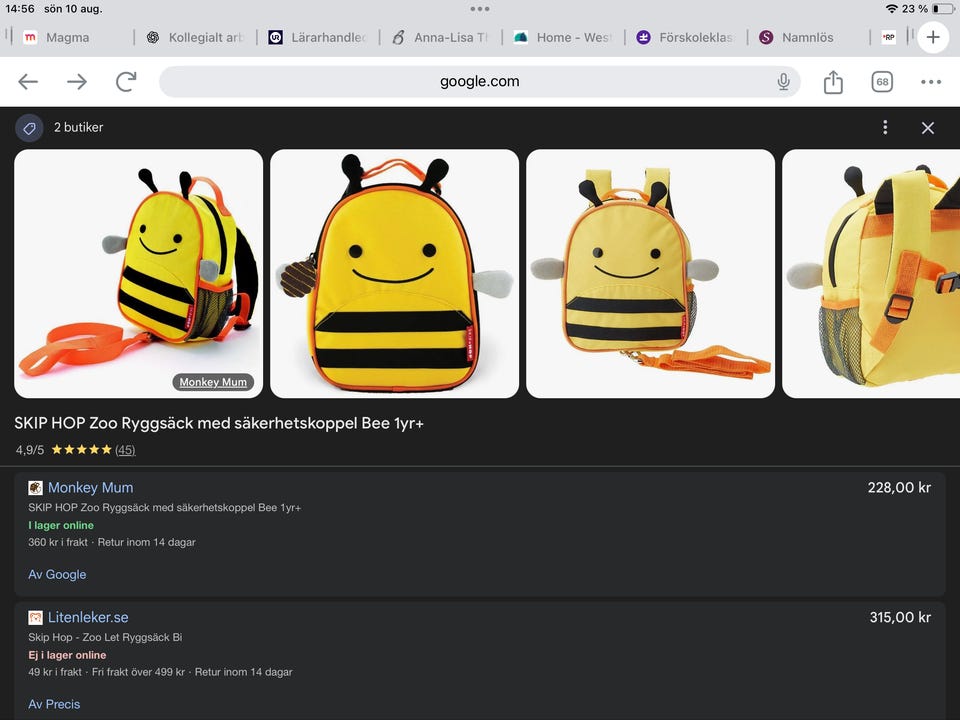Image resolution: width=960 pixels, height=720 pixels.
Task: Open second bee backpack front-view image
Action: pos(394,274)
